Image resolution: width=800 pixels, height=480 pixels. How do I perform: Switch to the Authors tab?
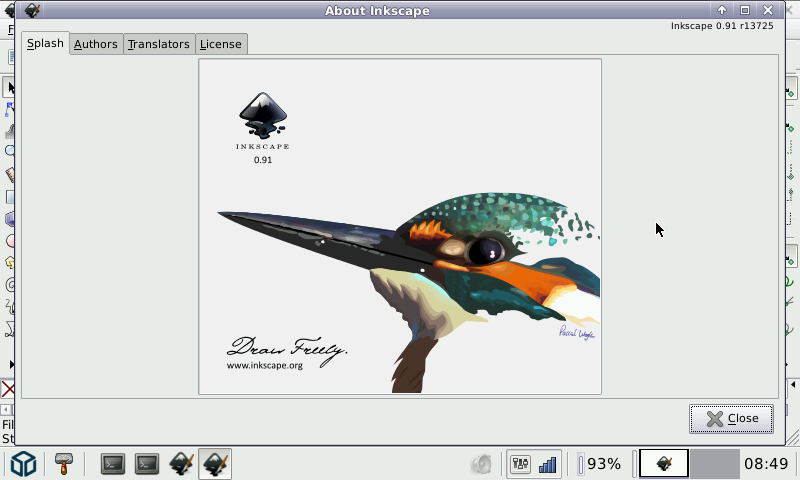point(96,44)
